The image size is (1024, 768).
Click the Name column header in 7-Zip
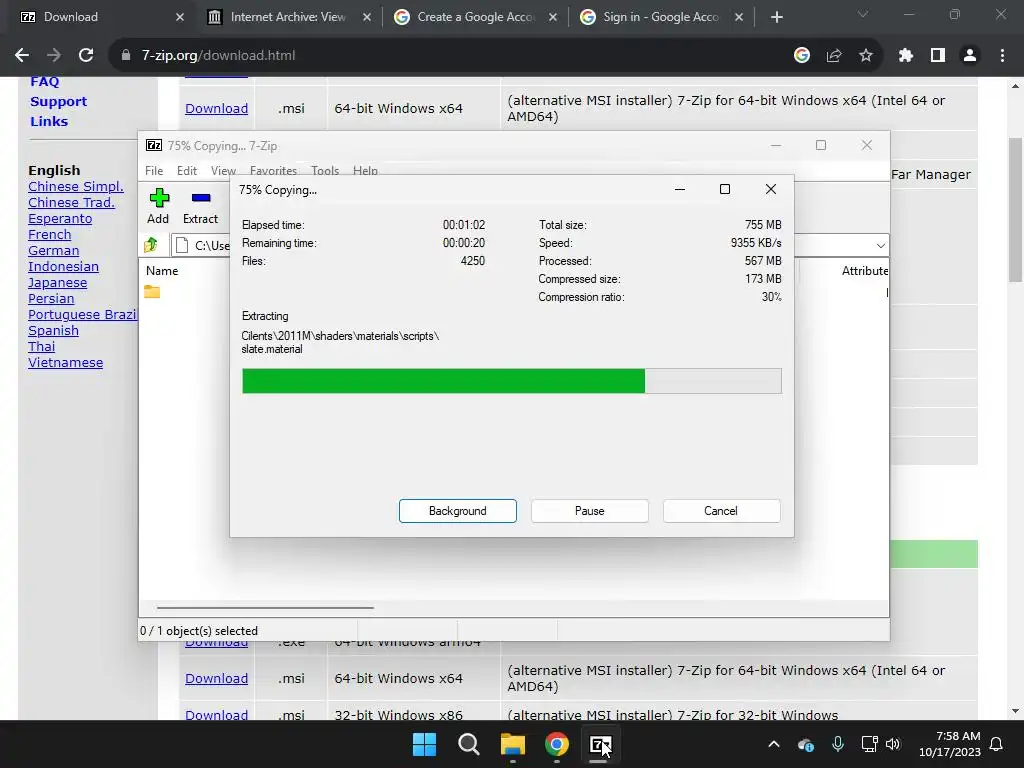162,270
